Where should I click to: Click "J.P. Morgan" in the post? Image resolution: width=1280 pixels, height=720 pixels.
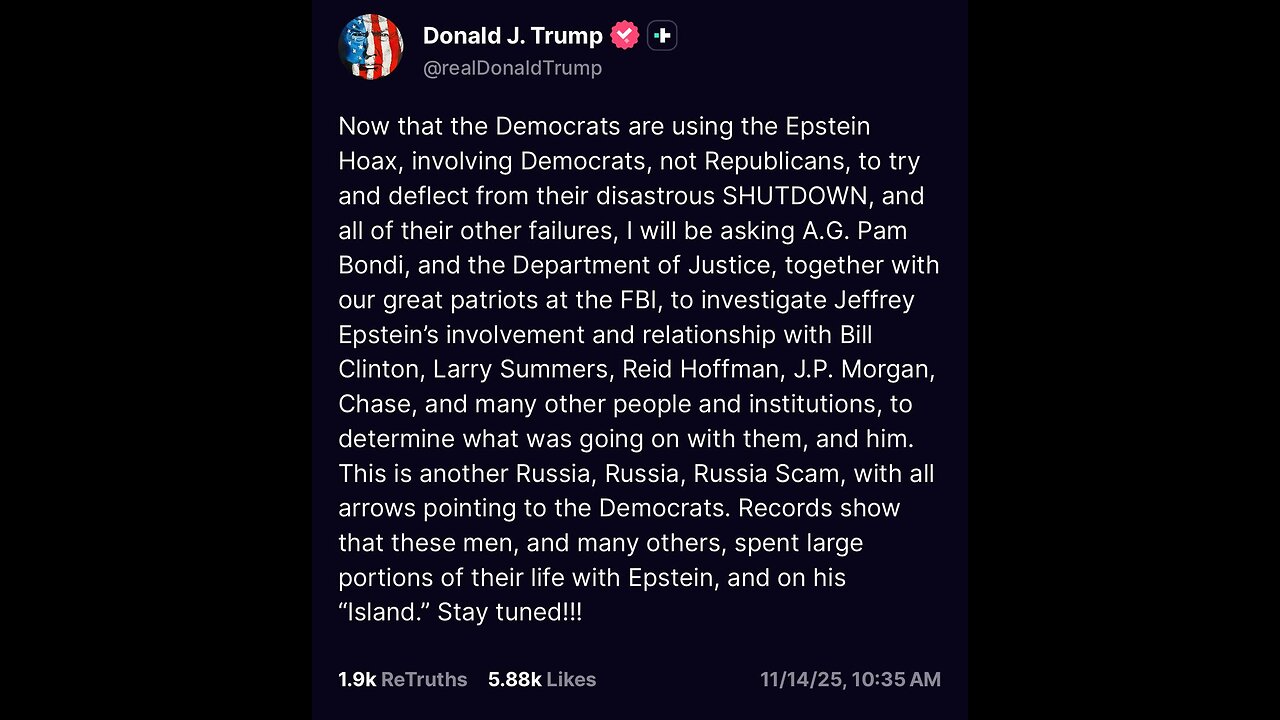(x=861, y=369)
